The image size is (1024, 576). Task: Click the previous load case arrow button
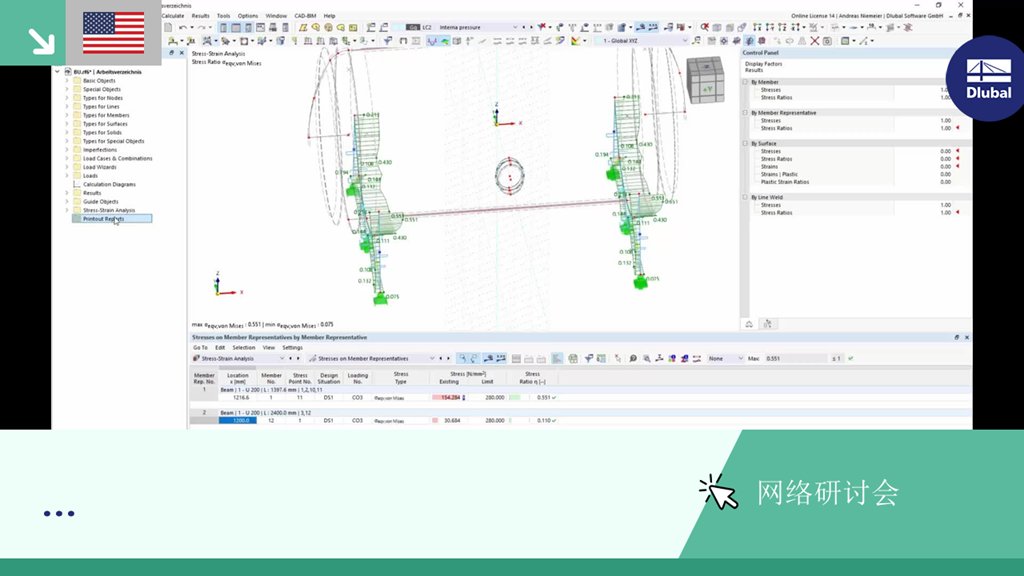click(523, 27)
